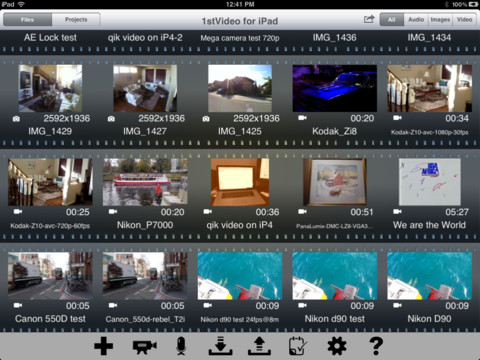Screen dimensions: 480x360
Task: Open Canon 550D test video thumbnail
Action: [x=50, y=276]
